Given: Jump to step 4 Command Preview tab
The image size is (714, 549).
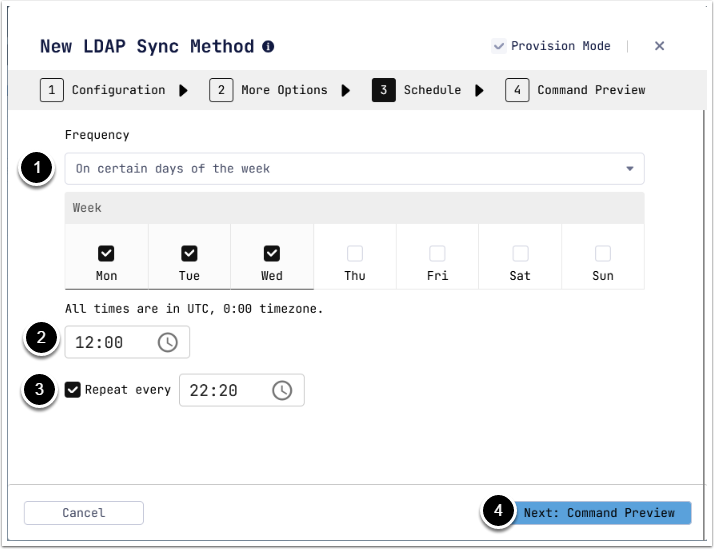Looking at the screenshot, I should (x=576, y=90).
